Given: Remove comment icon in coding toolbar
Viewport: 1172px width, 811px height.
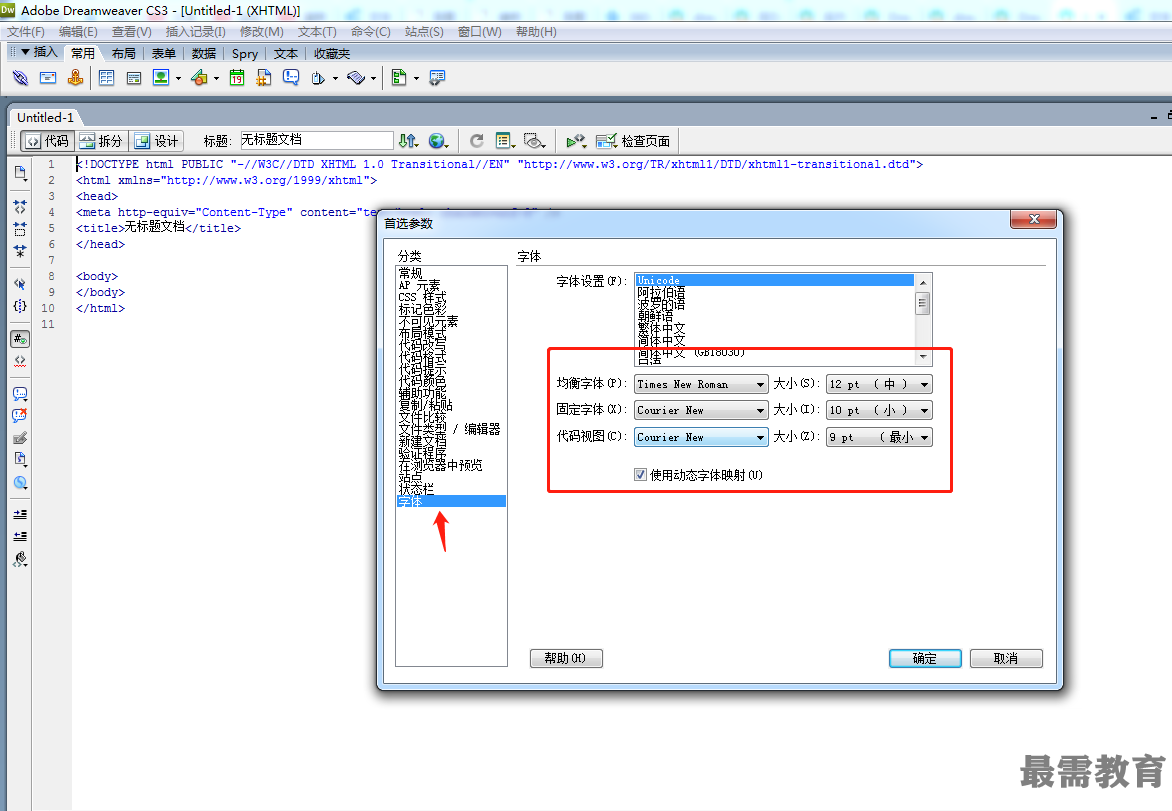Looking at the screenshot, I should 20,416.
